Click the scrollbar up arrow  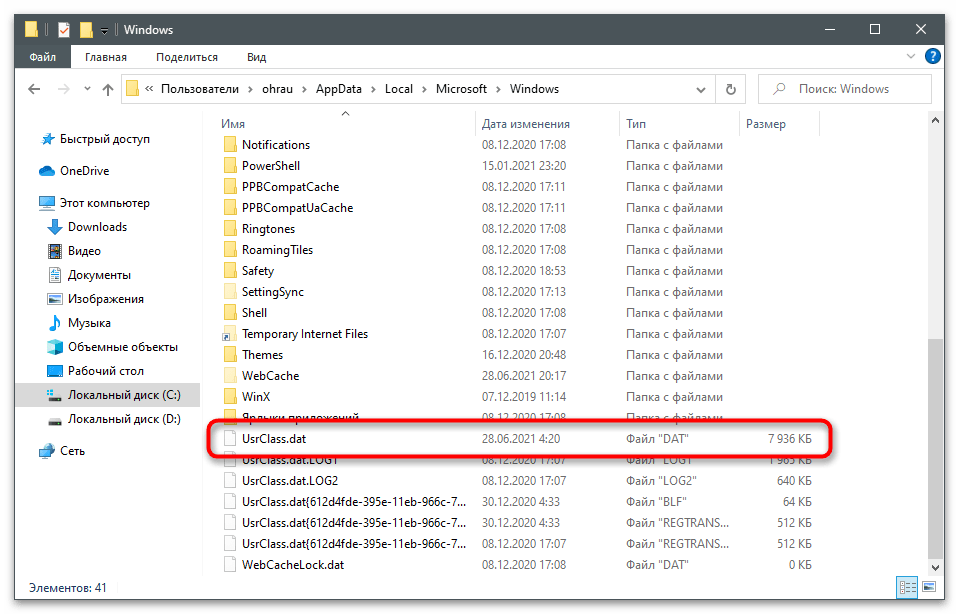point(935,120)
